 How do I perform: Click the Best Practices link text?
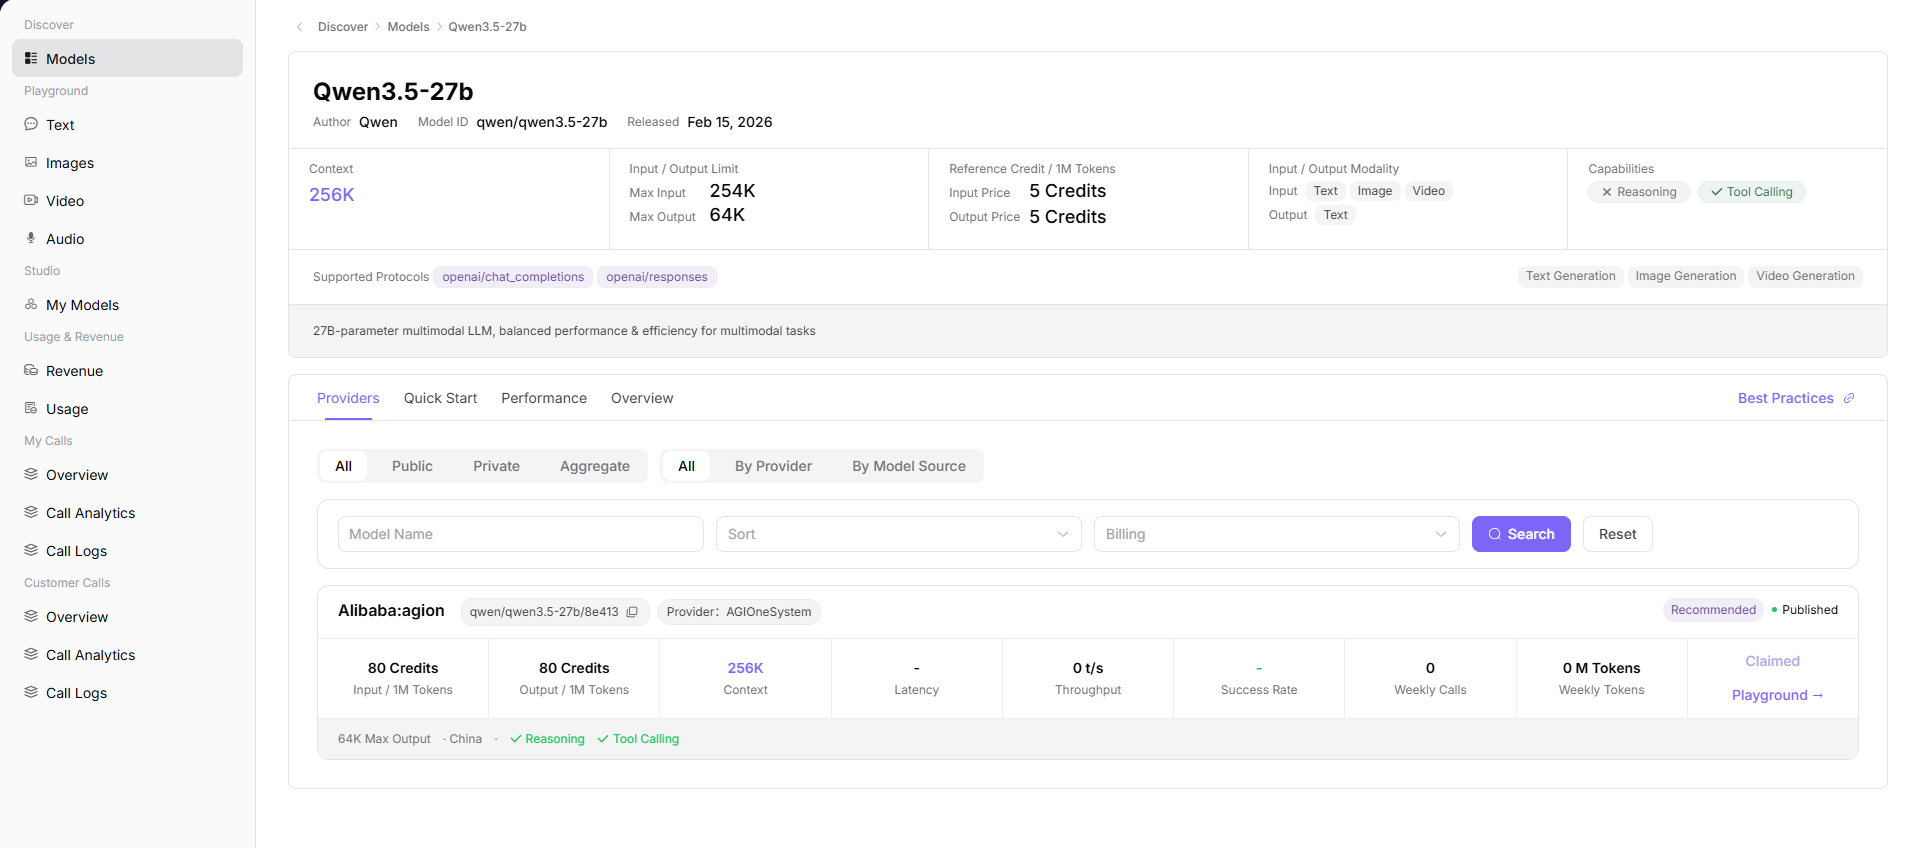[1785, 398]
